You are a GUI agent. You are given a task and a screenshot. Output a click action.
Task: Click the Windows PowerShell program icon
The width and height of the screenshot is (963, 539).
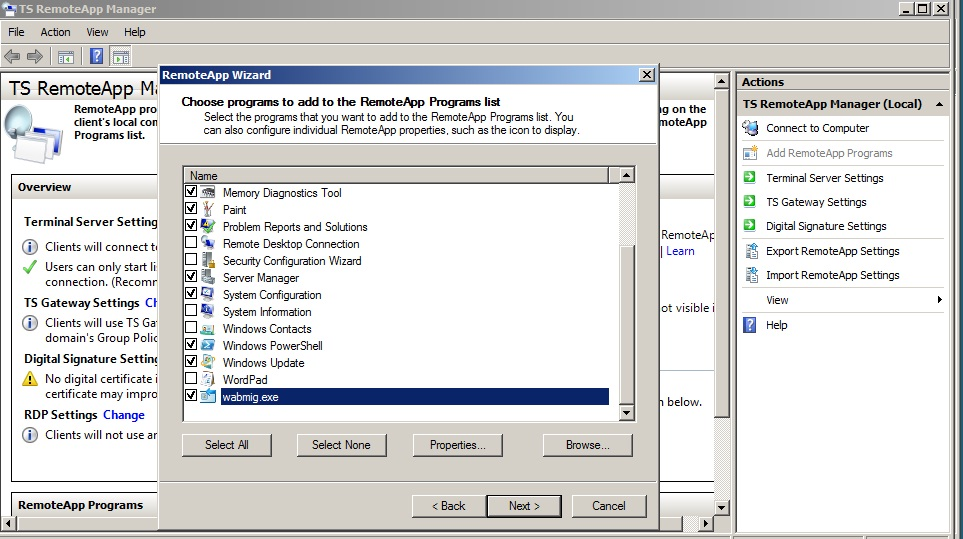[208, 345]
